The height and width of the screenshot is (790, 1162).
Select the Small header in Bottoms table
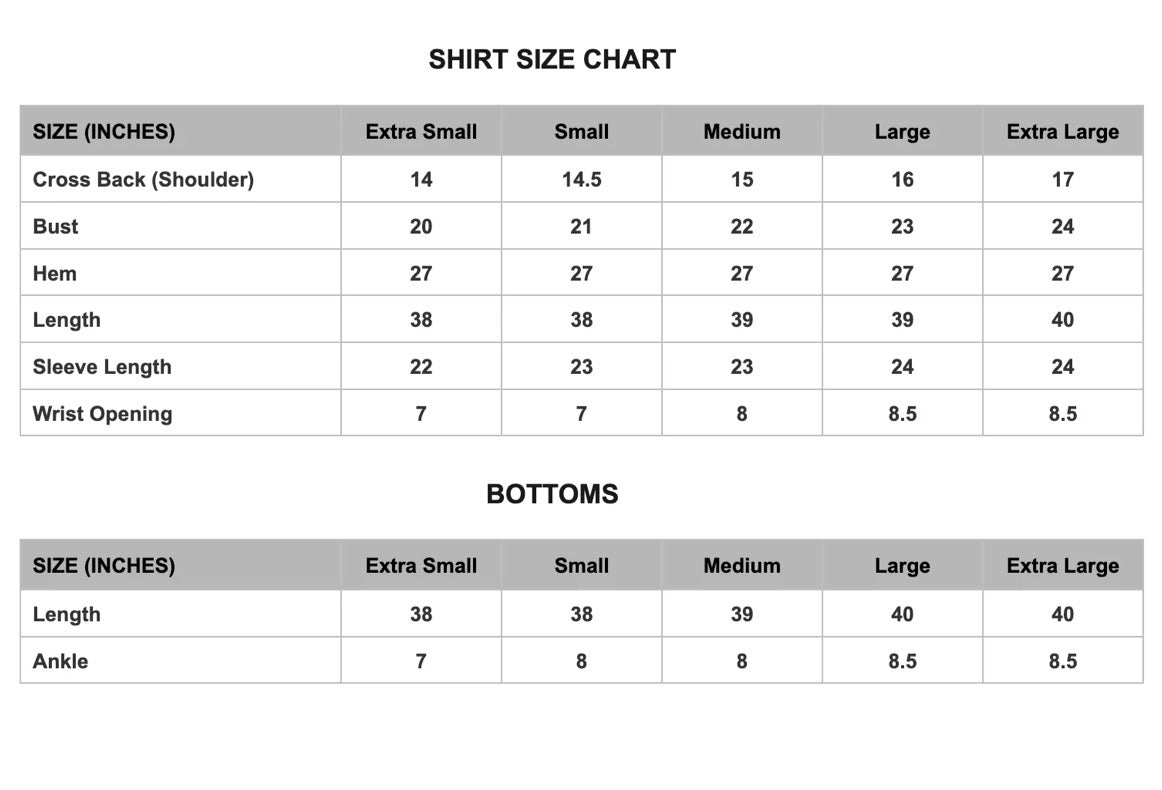pyautogui.click(x=582, y=565)
